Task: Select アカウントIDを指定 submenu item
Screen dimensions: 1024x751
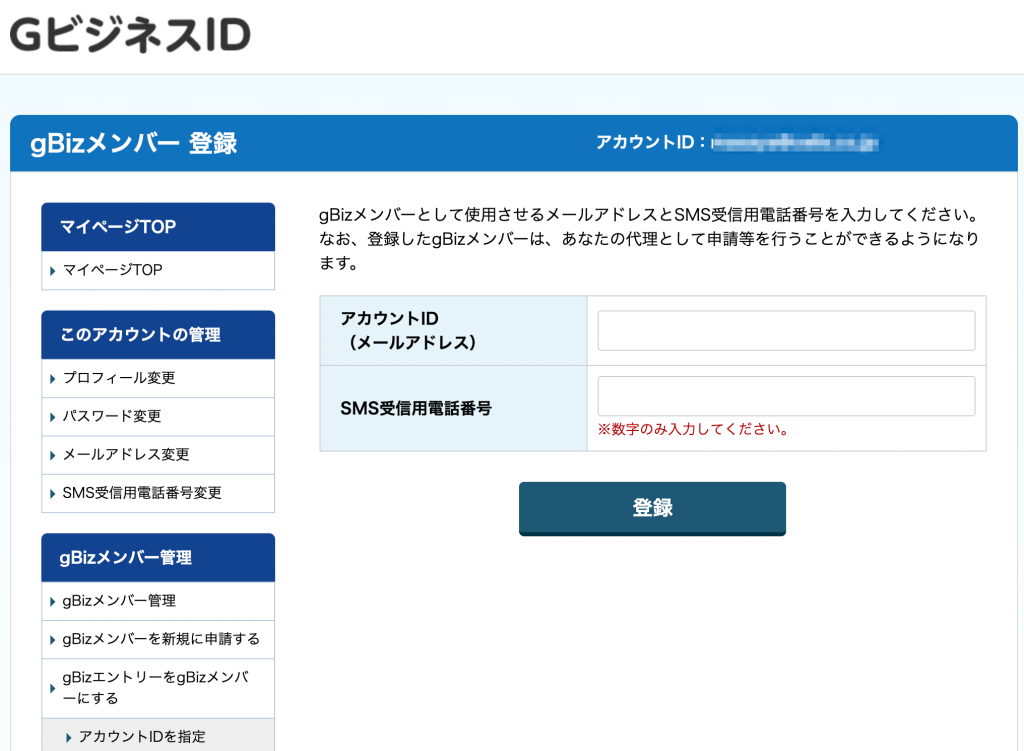Action: click(158, 736)
